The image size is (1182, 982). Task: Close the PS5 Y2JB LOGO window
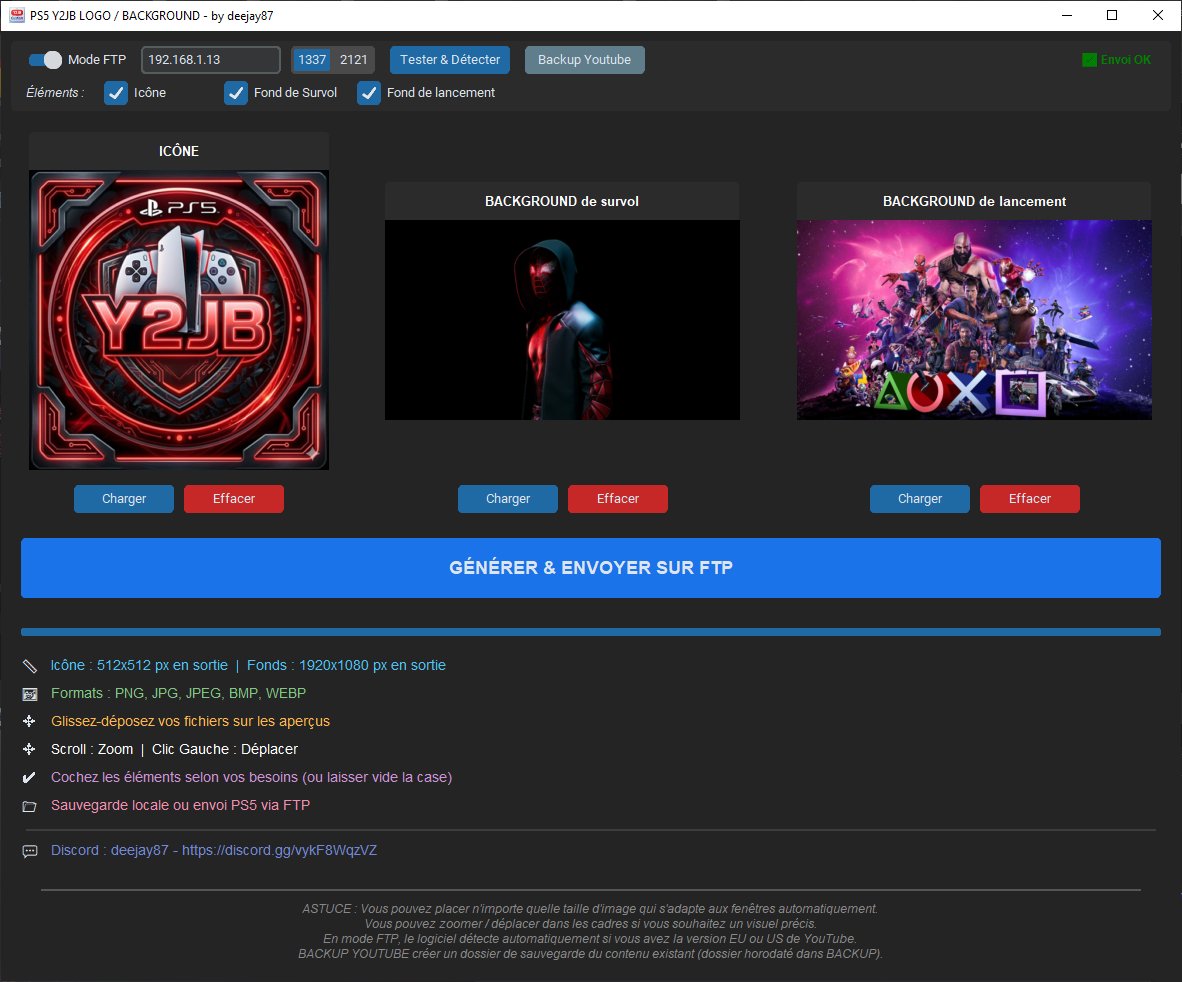click(1158, 15)
